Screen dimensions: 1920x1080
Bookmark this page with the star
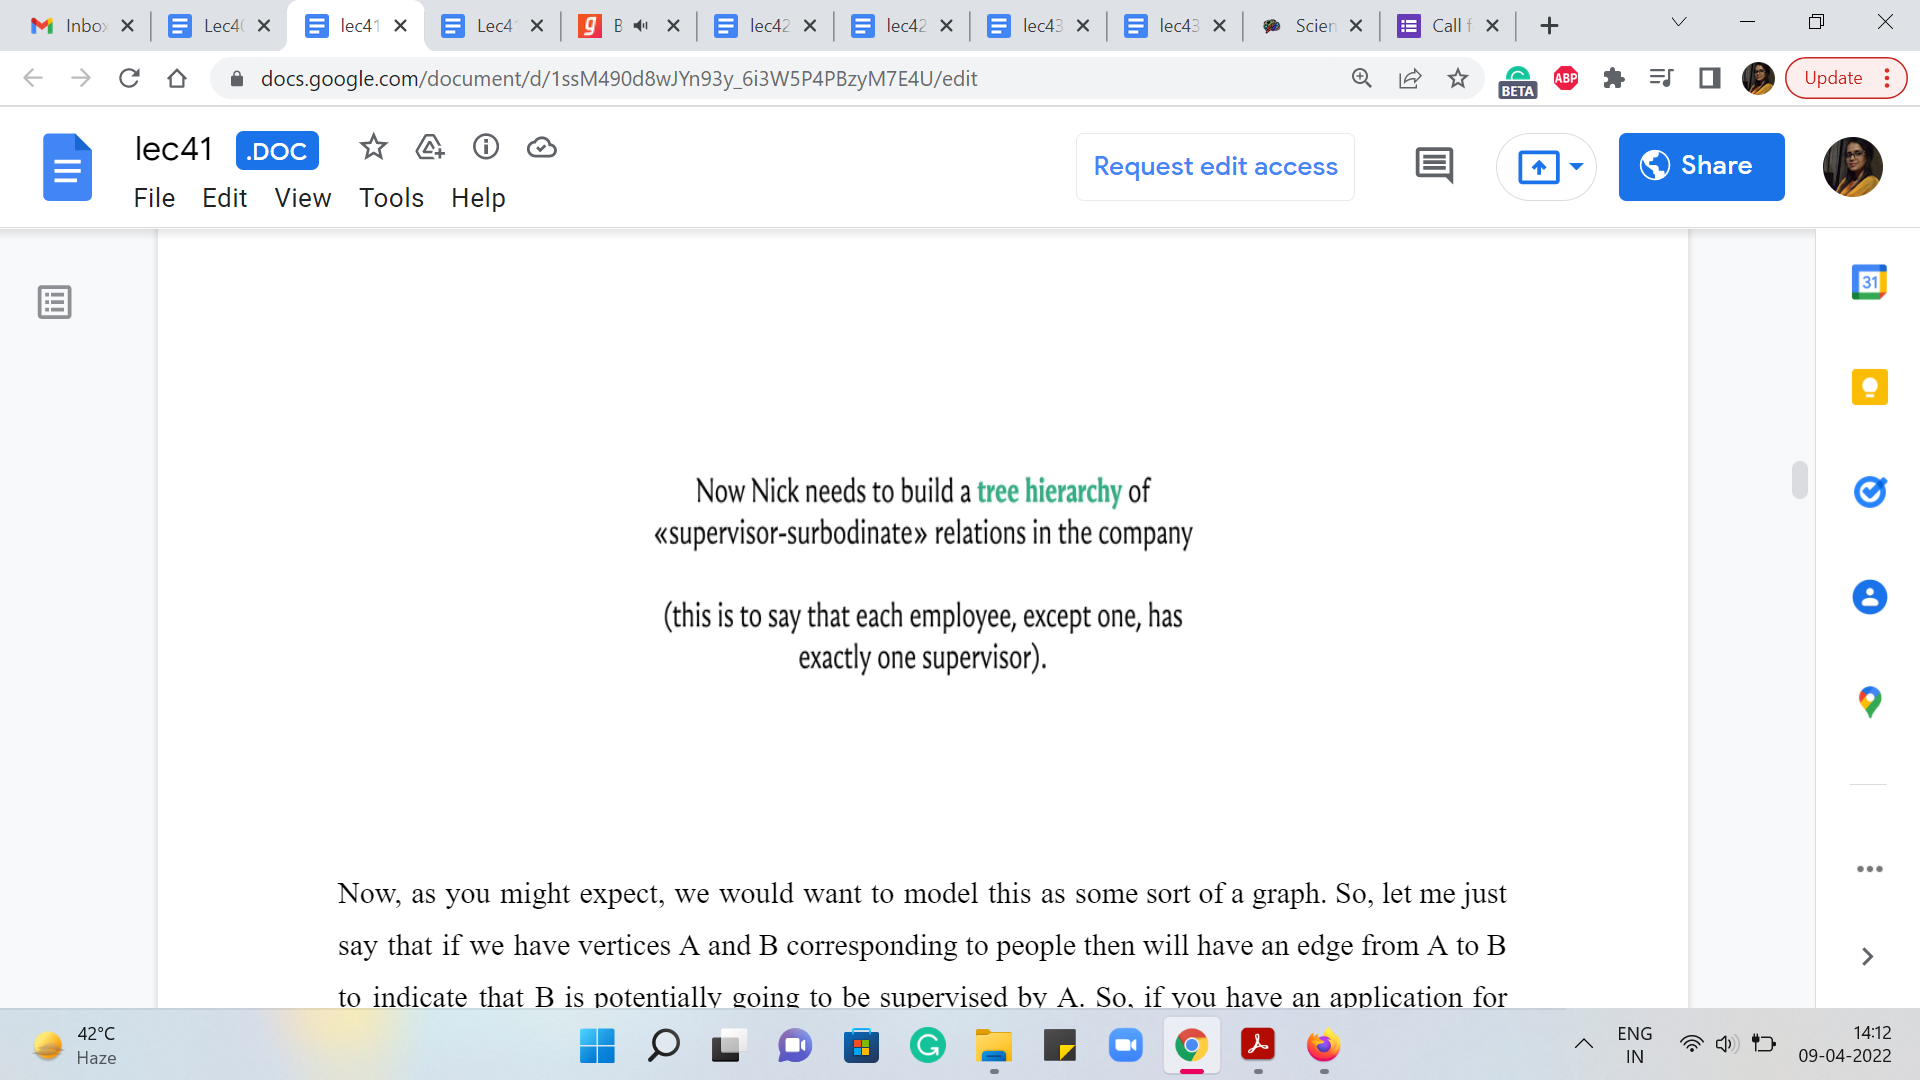[x=1458, y=78]
